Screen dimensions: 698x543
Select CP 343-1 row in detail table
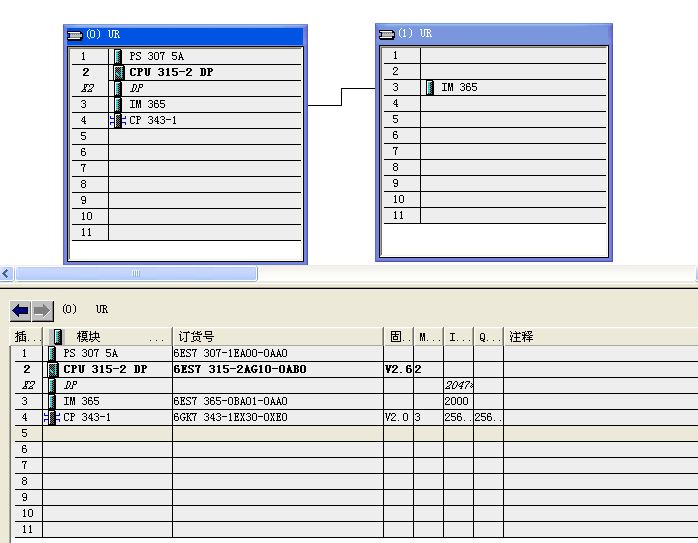pyautogui.click(x=356, y=417)
